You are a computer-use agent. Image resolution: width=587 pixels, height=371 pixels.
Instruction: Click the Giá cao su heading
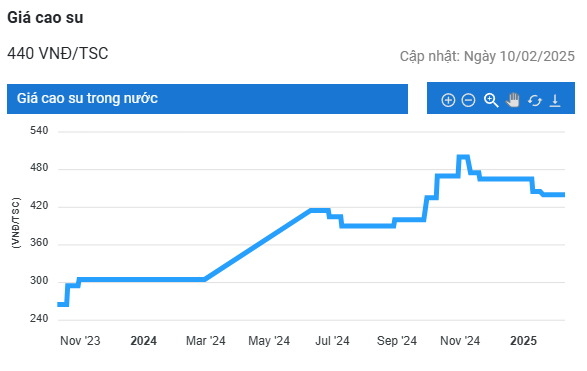click(x=45, y=18)
